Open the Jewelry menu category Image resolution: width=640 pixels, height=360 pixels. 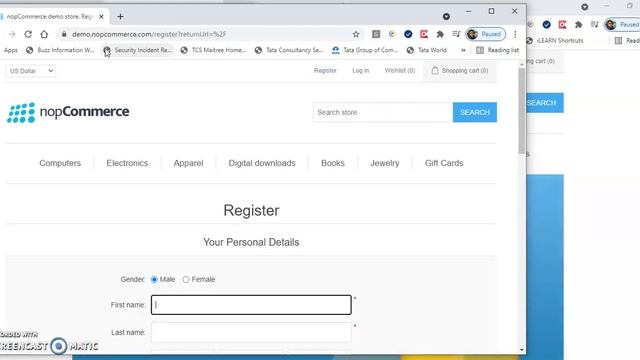384,163
